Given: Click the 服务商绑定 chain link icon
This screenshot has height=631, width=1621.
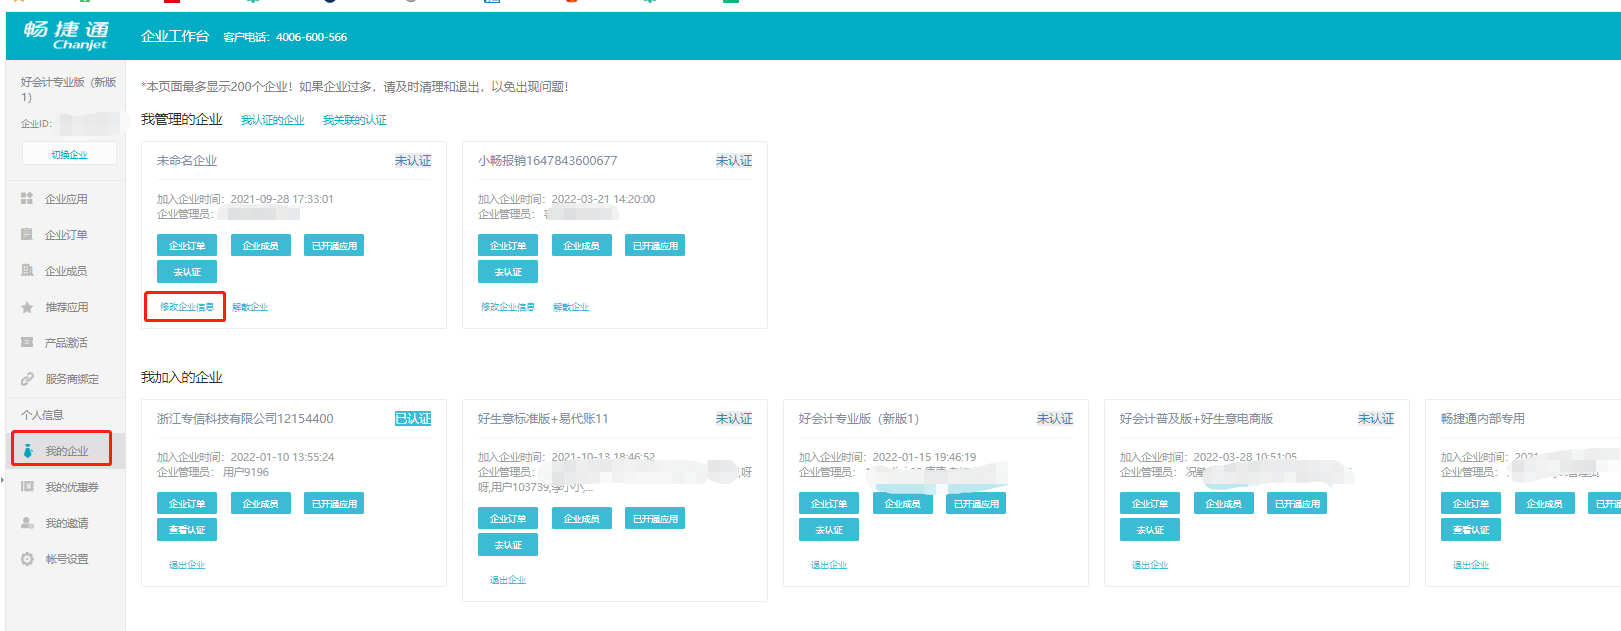Looking at the screenshot, I should coord(27,379).
